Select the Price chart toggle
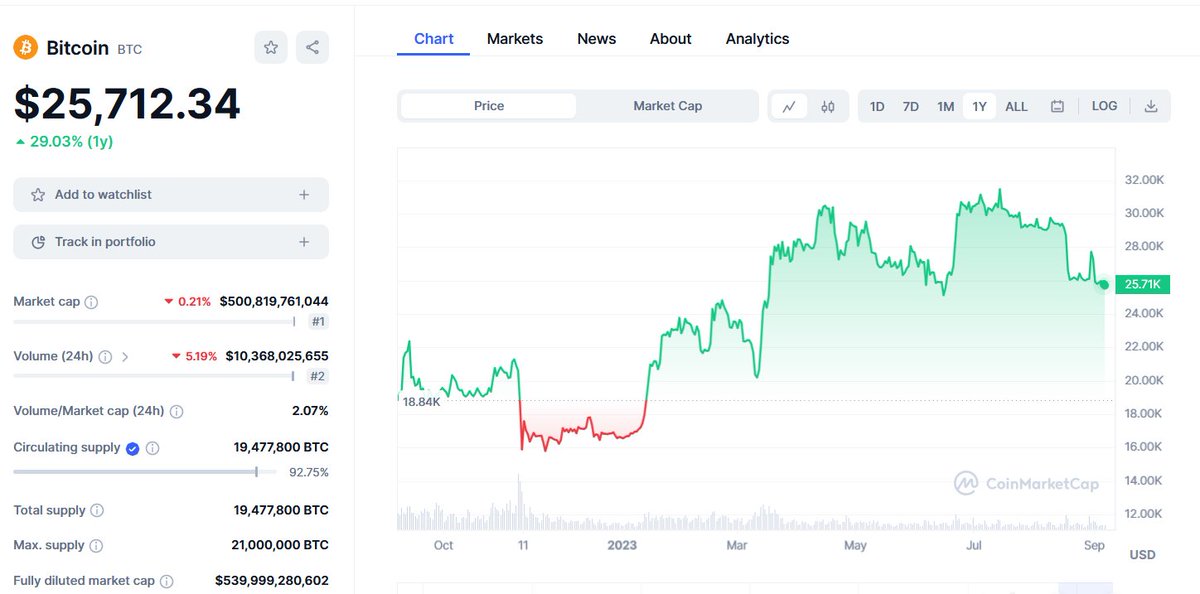 489,106
